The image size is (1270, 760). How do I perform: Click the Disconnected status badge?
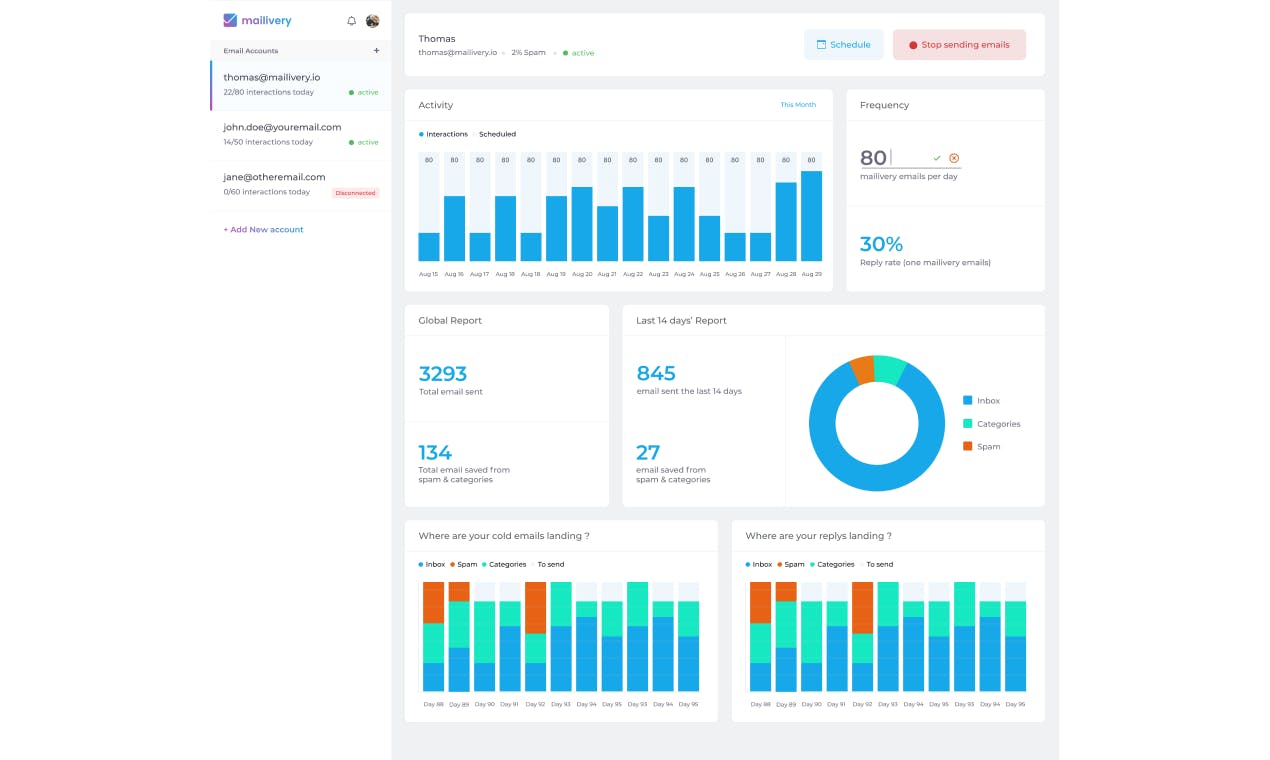[x=356, y=193]
